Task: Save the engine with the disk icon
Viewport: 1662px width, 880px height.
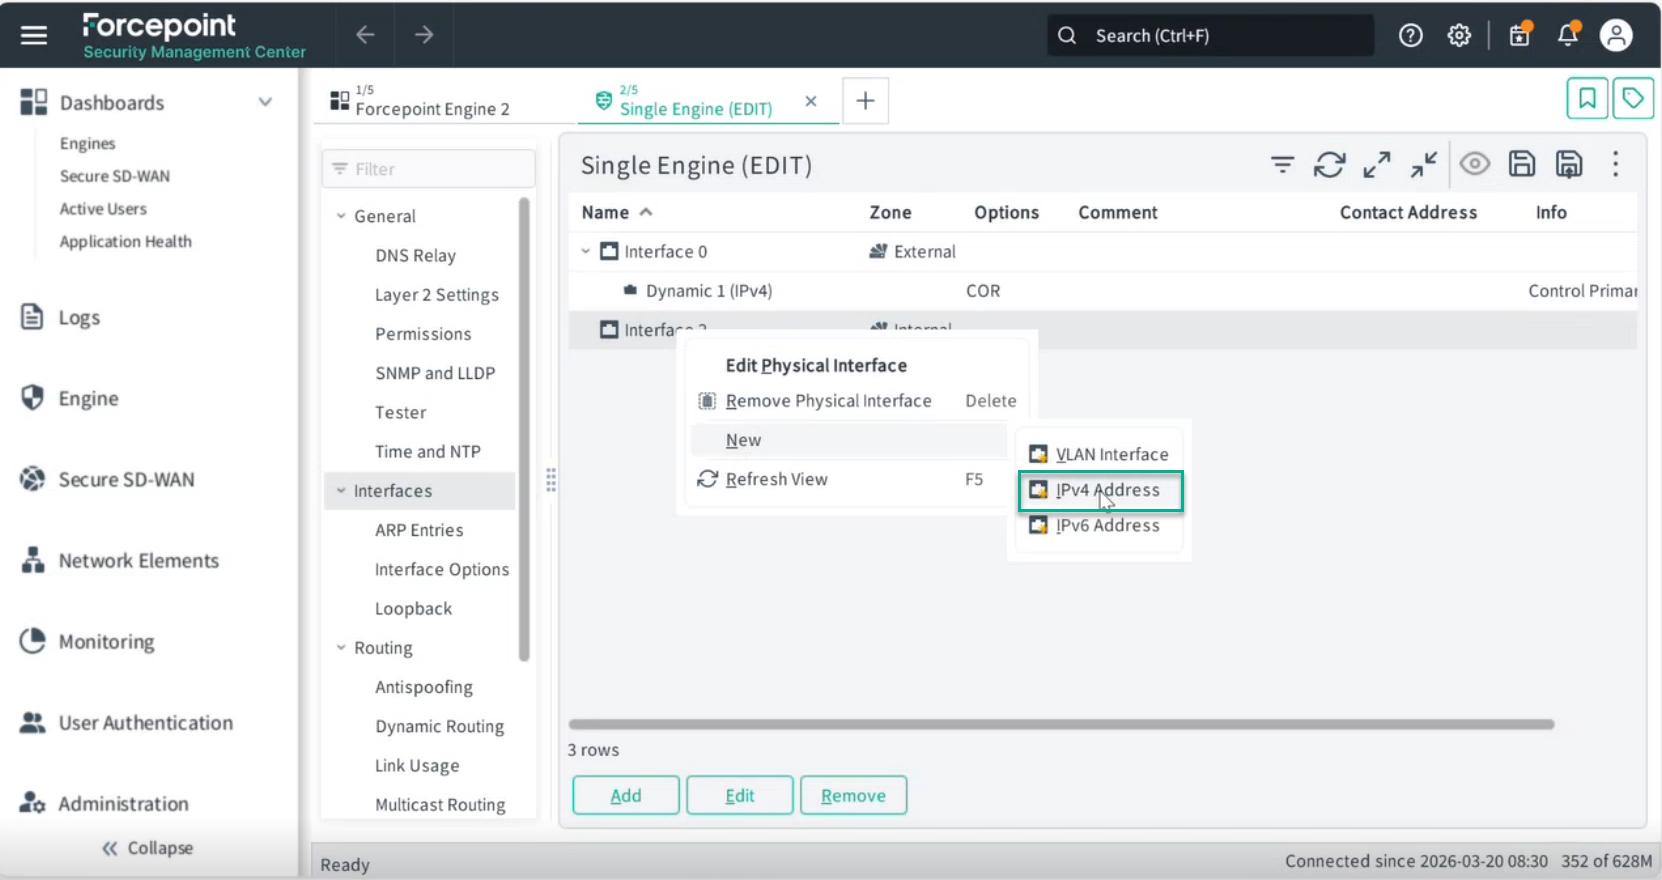Action: click(x=1522, y=164)
